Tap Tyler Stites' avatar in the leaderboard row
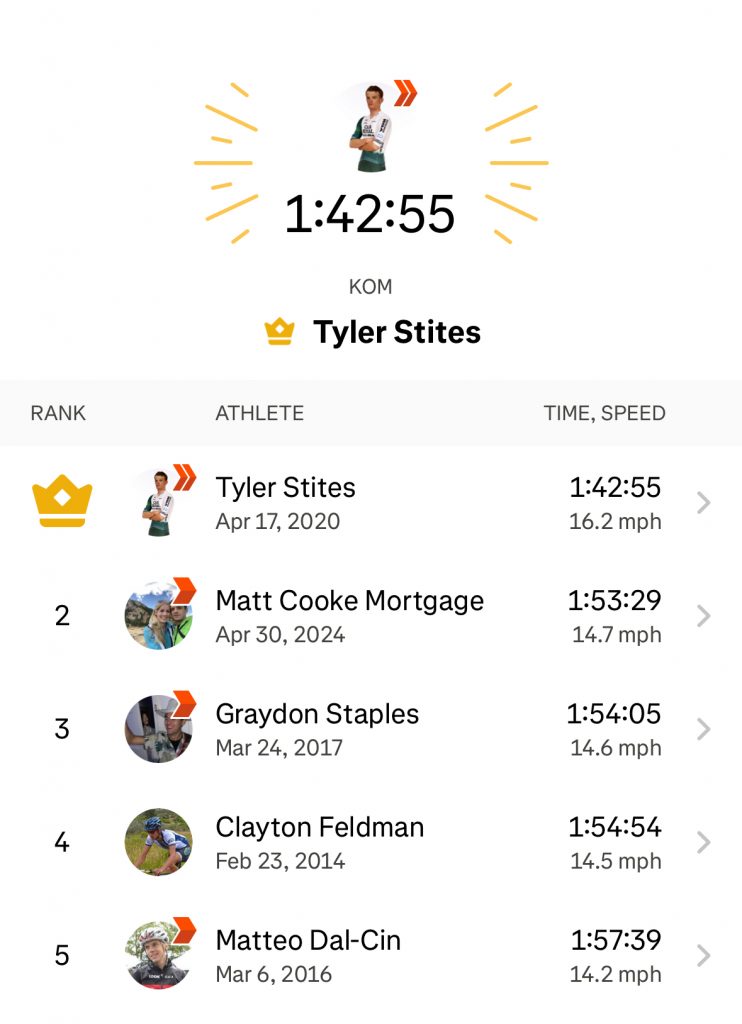 [159, 501]
